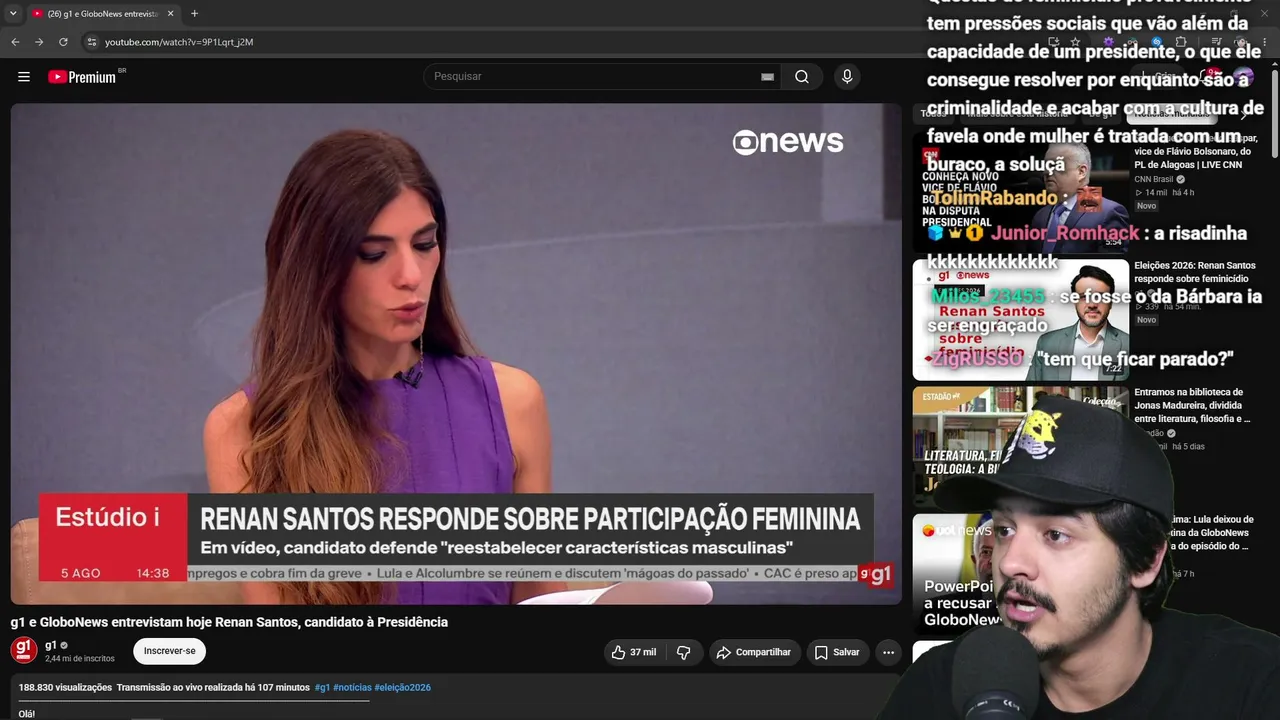This screenshot has height=720, width=1280.
Task: Open the CNN Flávio Bolsonaro vice thumbnail
Action: point(1020,193)
